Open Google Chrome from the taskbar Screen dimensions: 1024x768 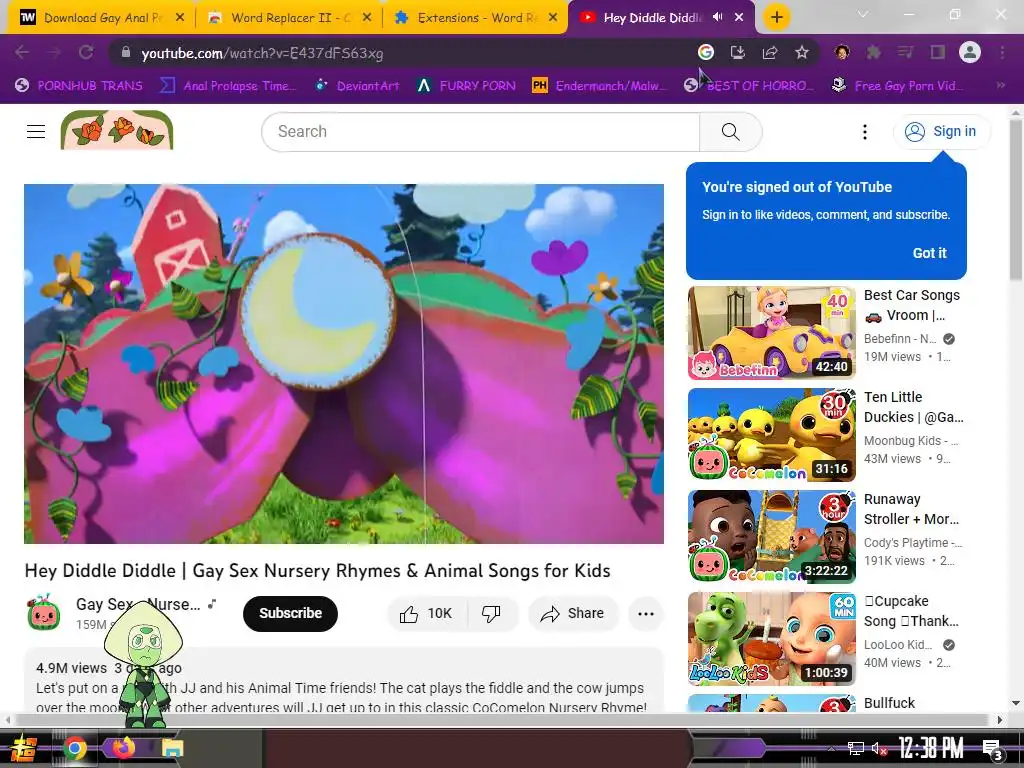(75, 748)
